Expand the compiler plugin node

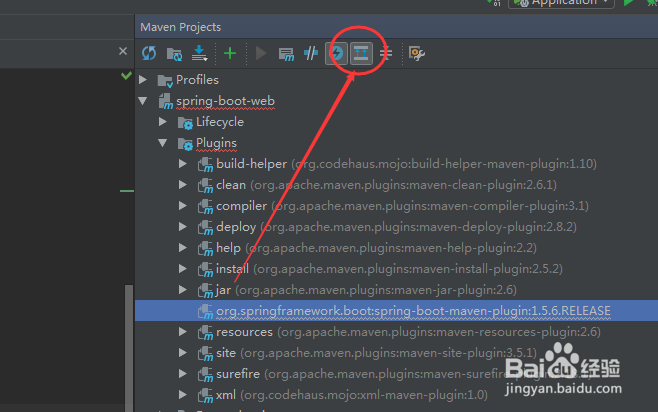point(183,206)
